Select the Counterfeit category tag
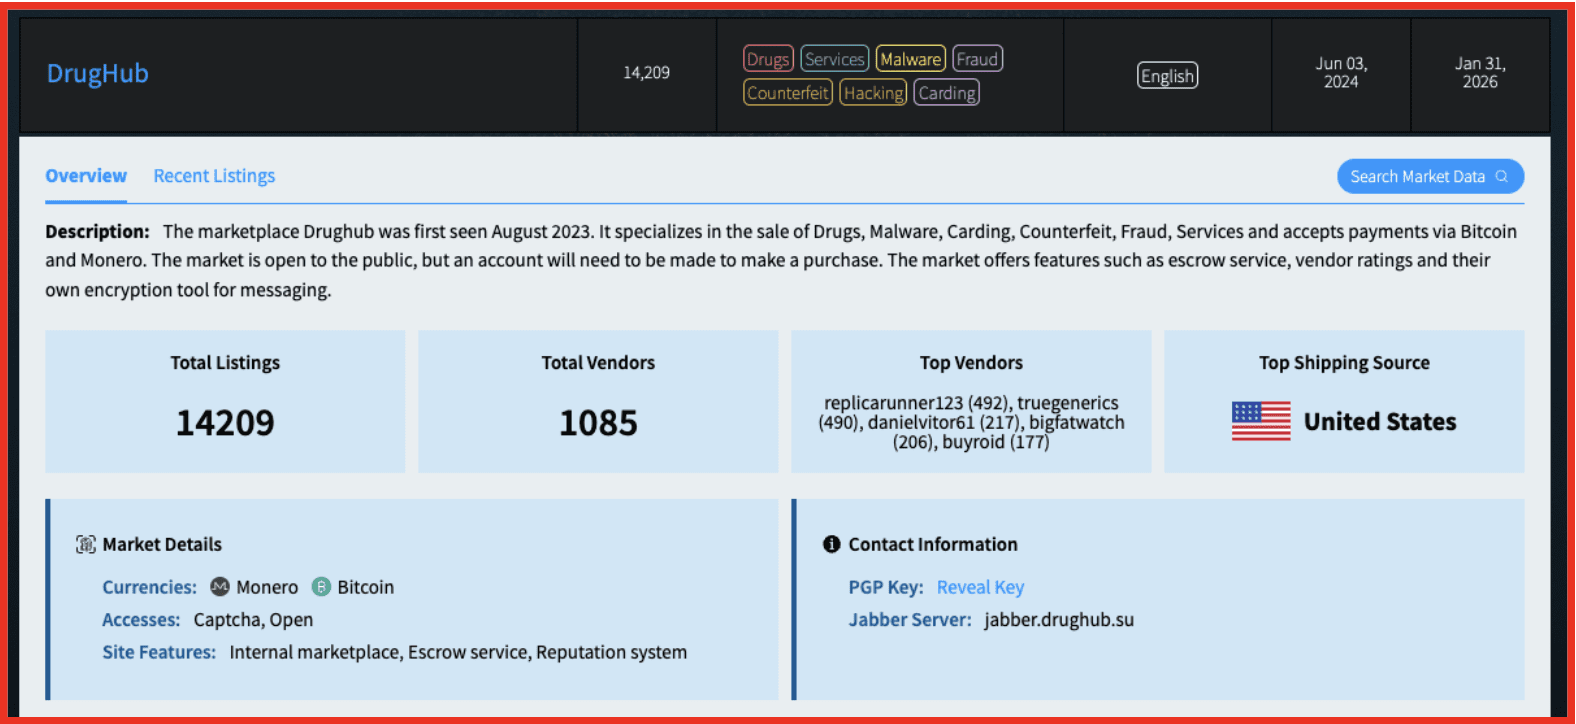Screen dimensions: 1576x724 tap(788, 93)
